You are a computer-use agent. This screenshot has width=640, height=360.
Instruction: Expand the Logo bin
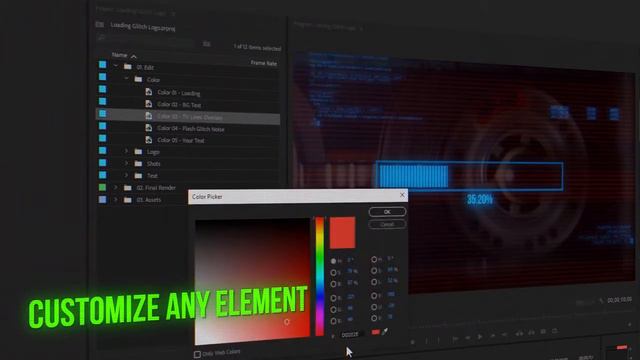point(127,151)
